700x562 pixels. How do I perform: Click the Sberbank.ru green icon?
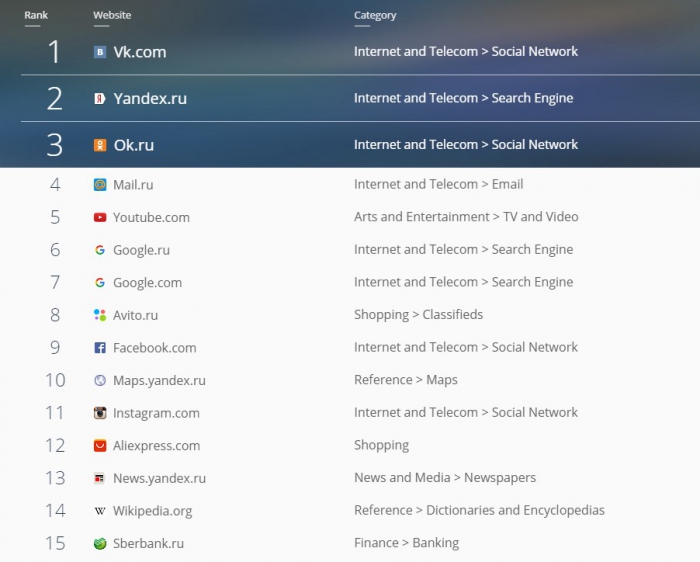click(x=100, y=544)
